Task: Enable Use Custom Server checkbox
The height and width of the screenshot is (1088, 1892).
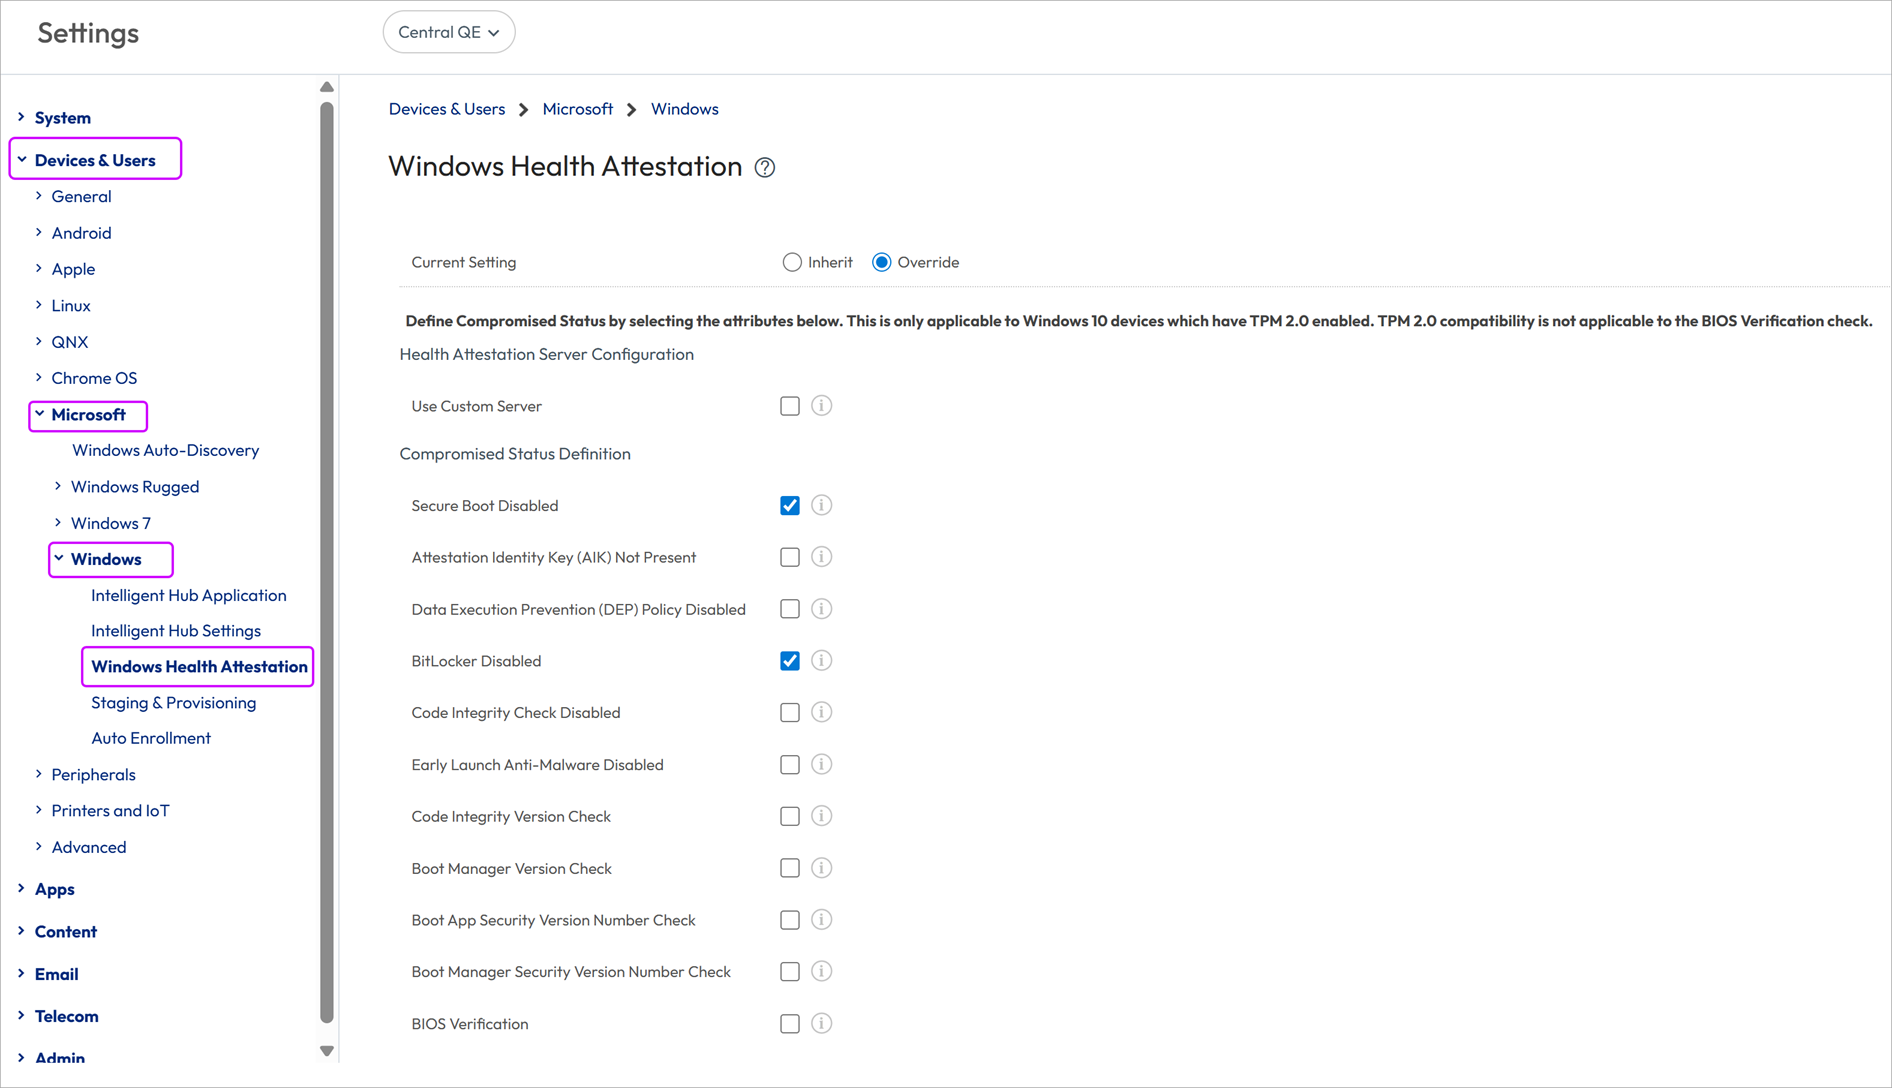Action: (790, 406)
